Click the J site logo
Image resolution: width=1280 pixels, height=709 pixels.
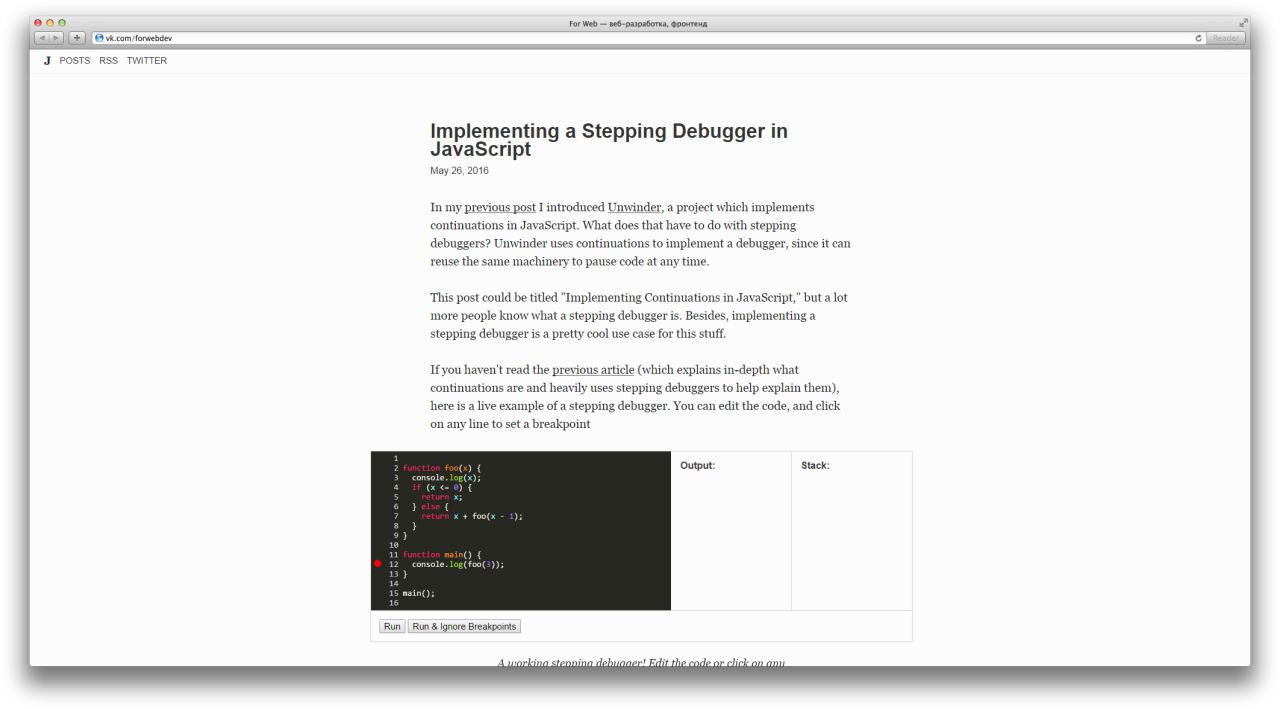point(47,61)
